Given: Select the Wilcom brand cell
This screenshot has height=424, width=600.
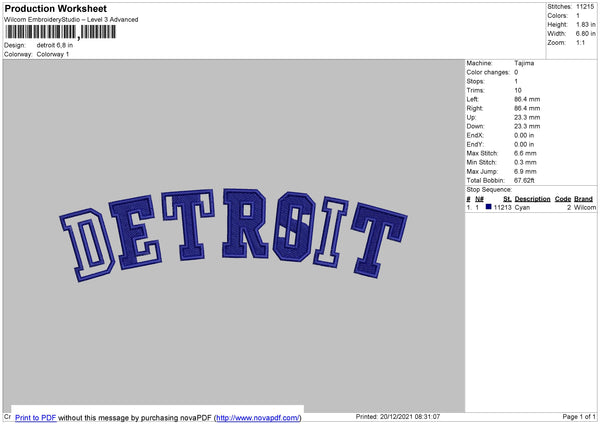Looking at the screenshot, I should tap(585, 207).
